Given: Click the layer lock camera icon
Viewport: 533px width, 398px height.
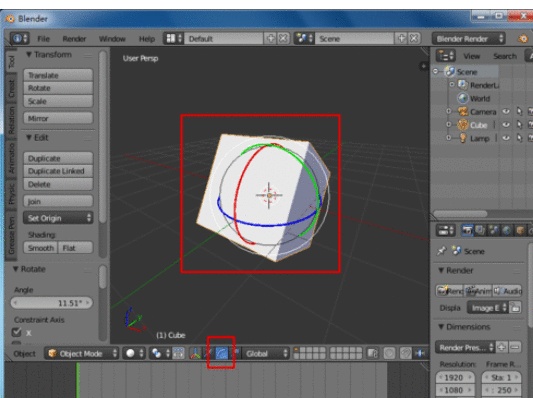Looking at the screenshot, I should [373, 353].
